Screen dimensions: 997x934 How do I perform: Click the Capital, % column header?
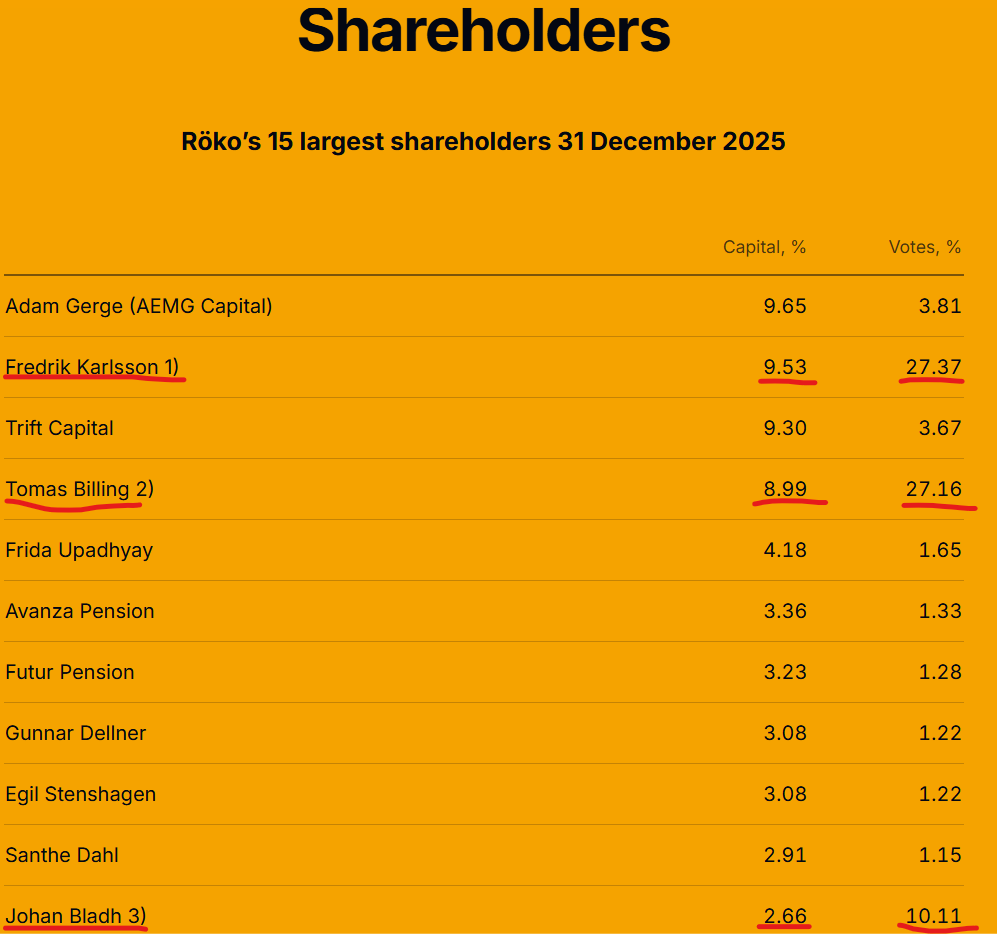pyautogui.click(x=764, y=247)
